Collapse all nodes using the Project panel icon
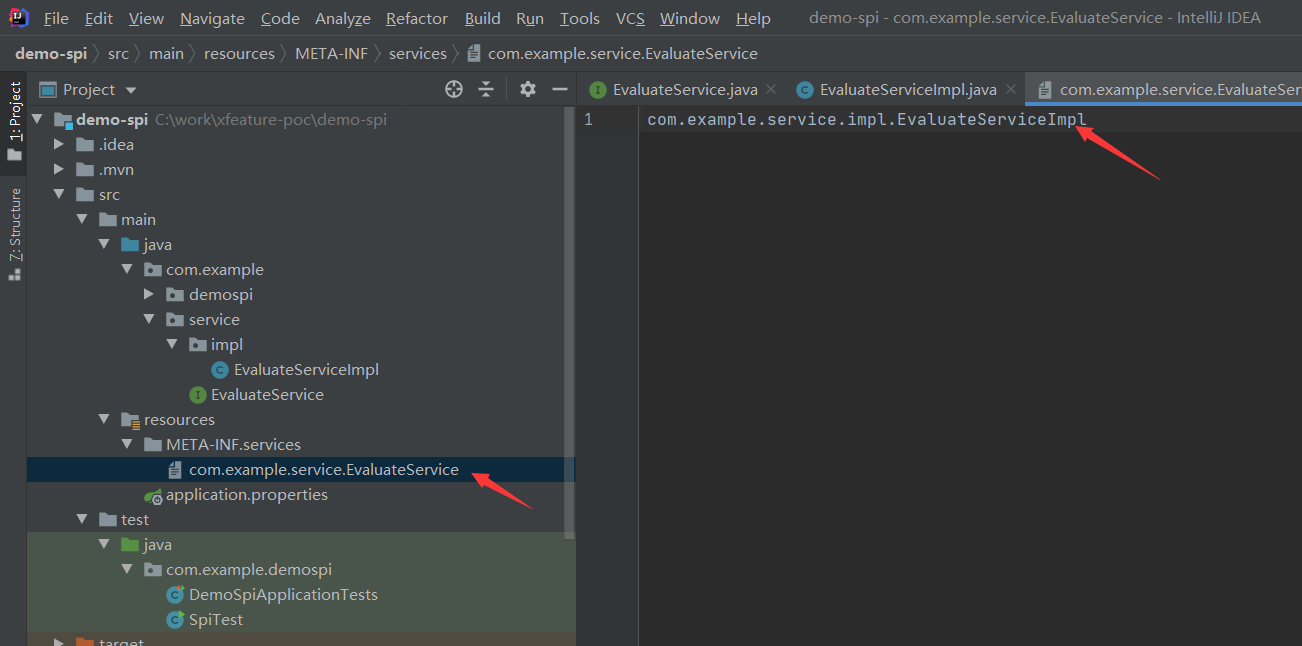1302x646 pixels. 486,90
